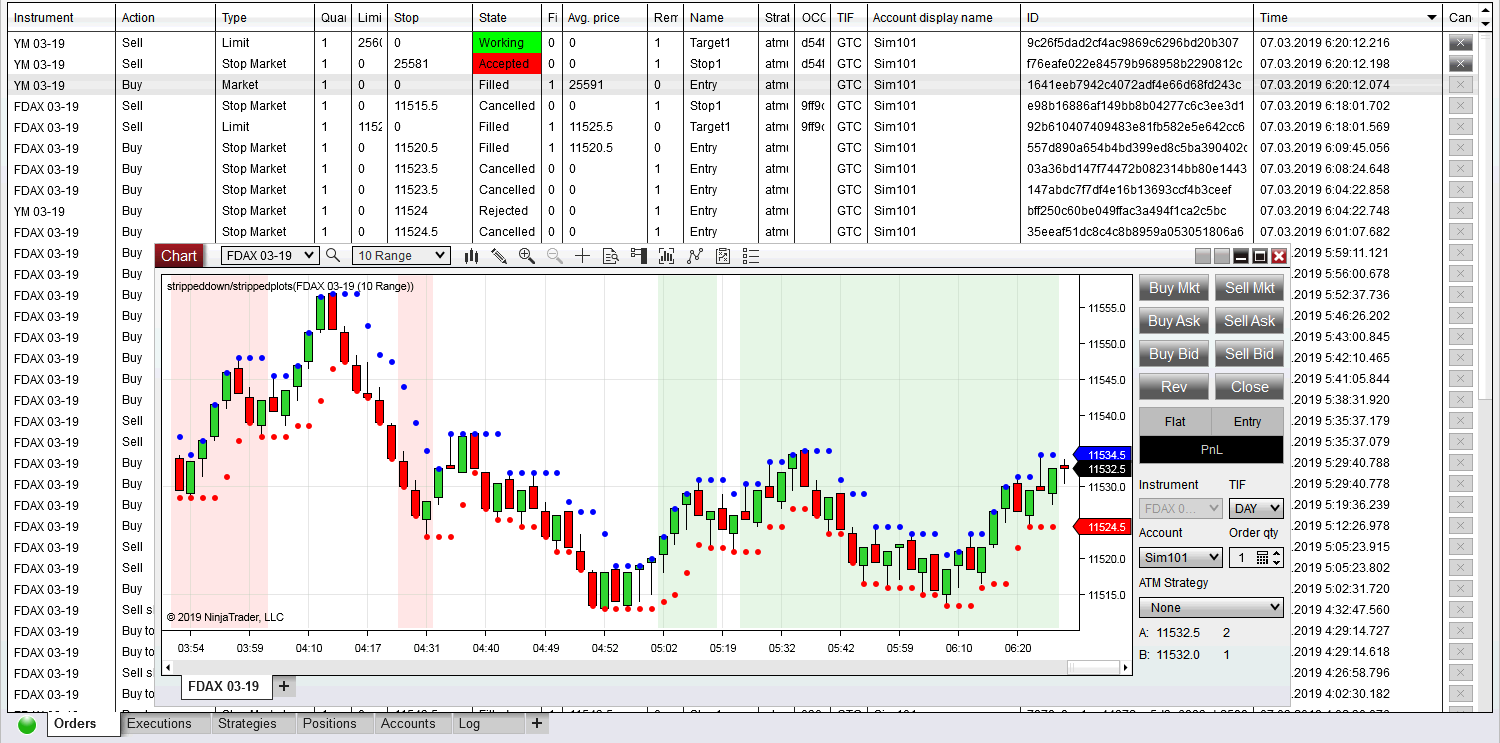Click the right gray link square on Chart title bar

pos(1222,256)
